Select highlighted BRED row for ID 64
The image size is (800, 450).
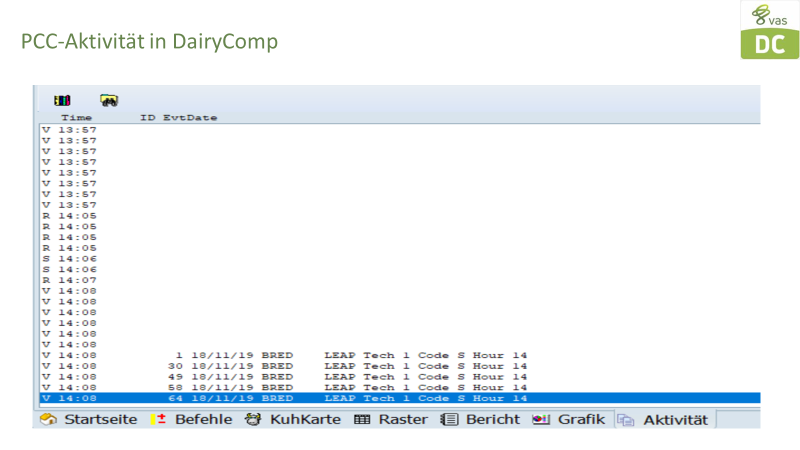point(300,398)
